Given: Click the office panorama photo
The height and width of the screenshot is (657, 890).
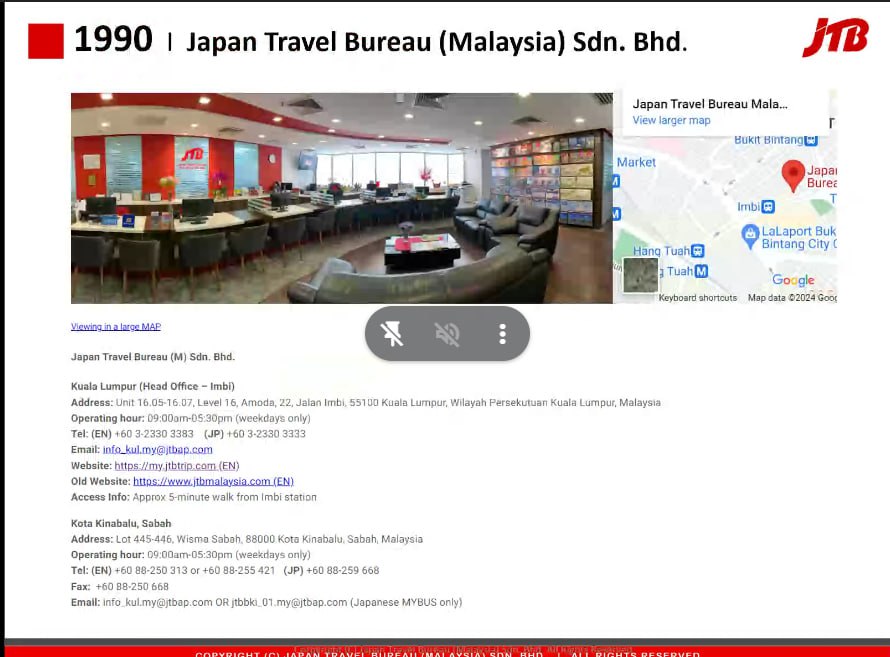Looking at the screenshot, I should click(x=342, y=198).
